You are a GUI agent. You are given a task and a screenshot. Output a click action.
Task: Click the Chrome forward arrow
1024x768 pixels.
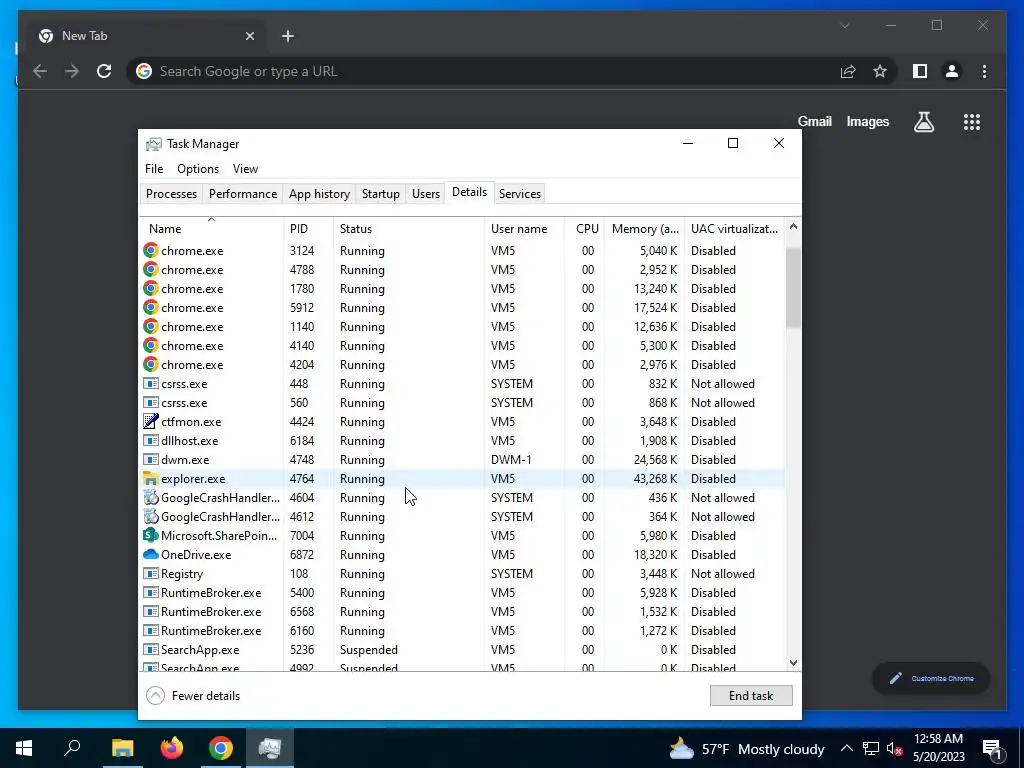[72, 71]
